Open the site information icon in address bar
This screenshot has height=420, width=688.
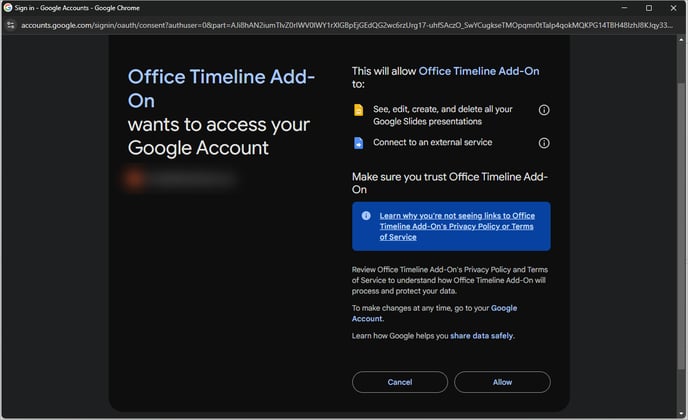pyautogui.click(x=11, y=25)
